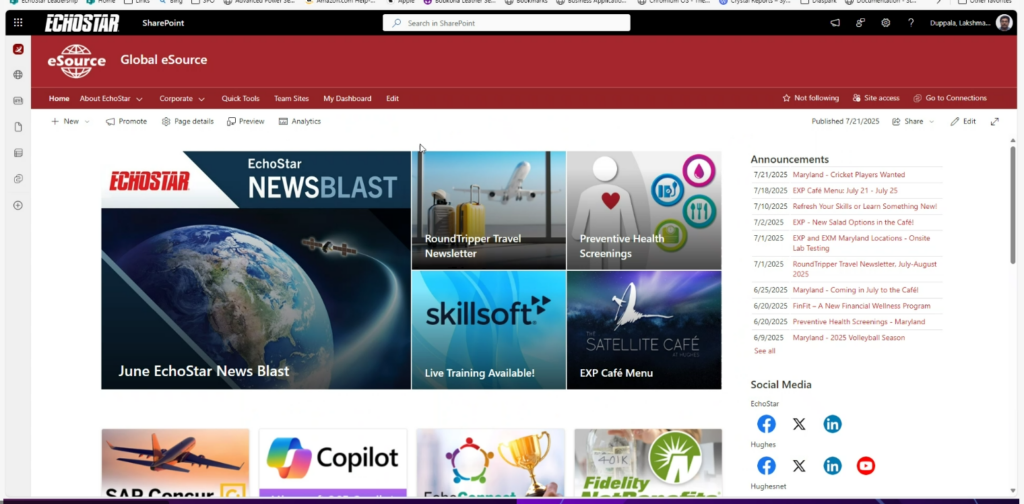Open Hughes YouTube icon

[865, 465]
